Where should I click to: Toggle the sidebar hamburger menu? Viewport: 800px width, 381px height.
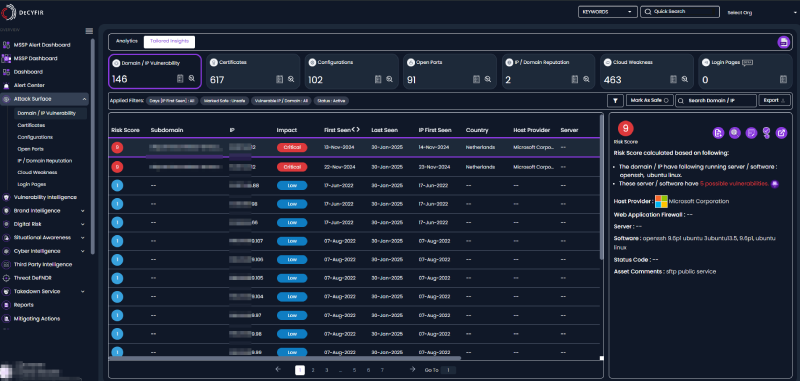point(89,32)
